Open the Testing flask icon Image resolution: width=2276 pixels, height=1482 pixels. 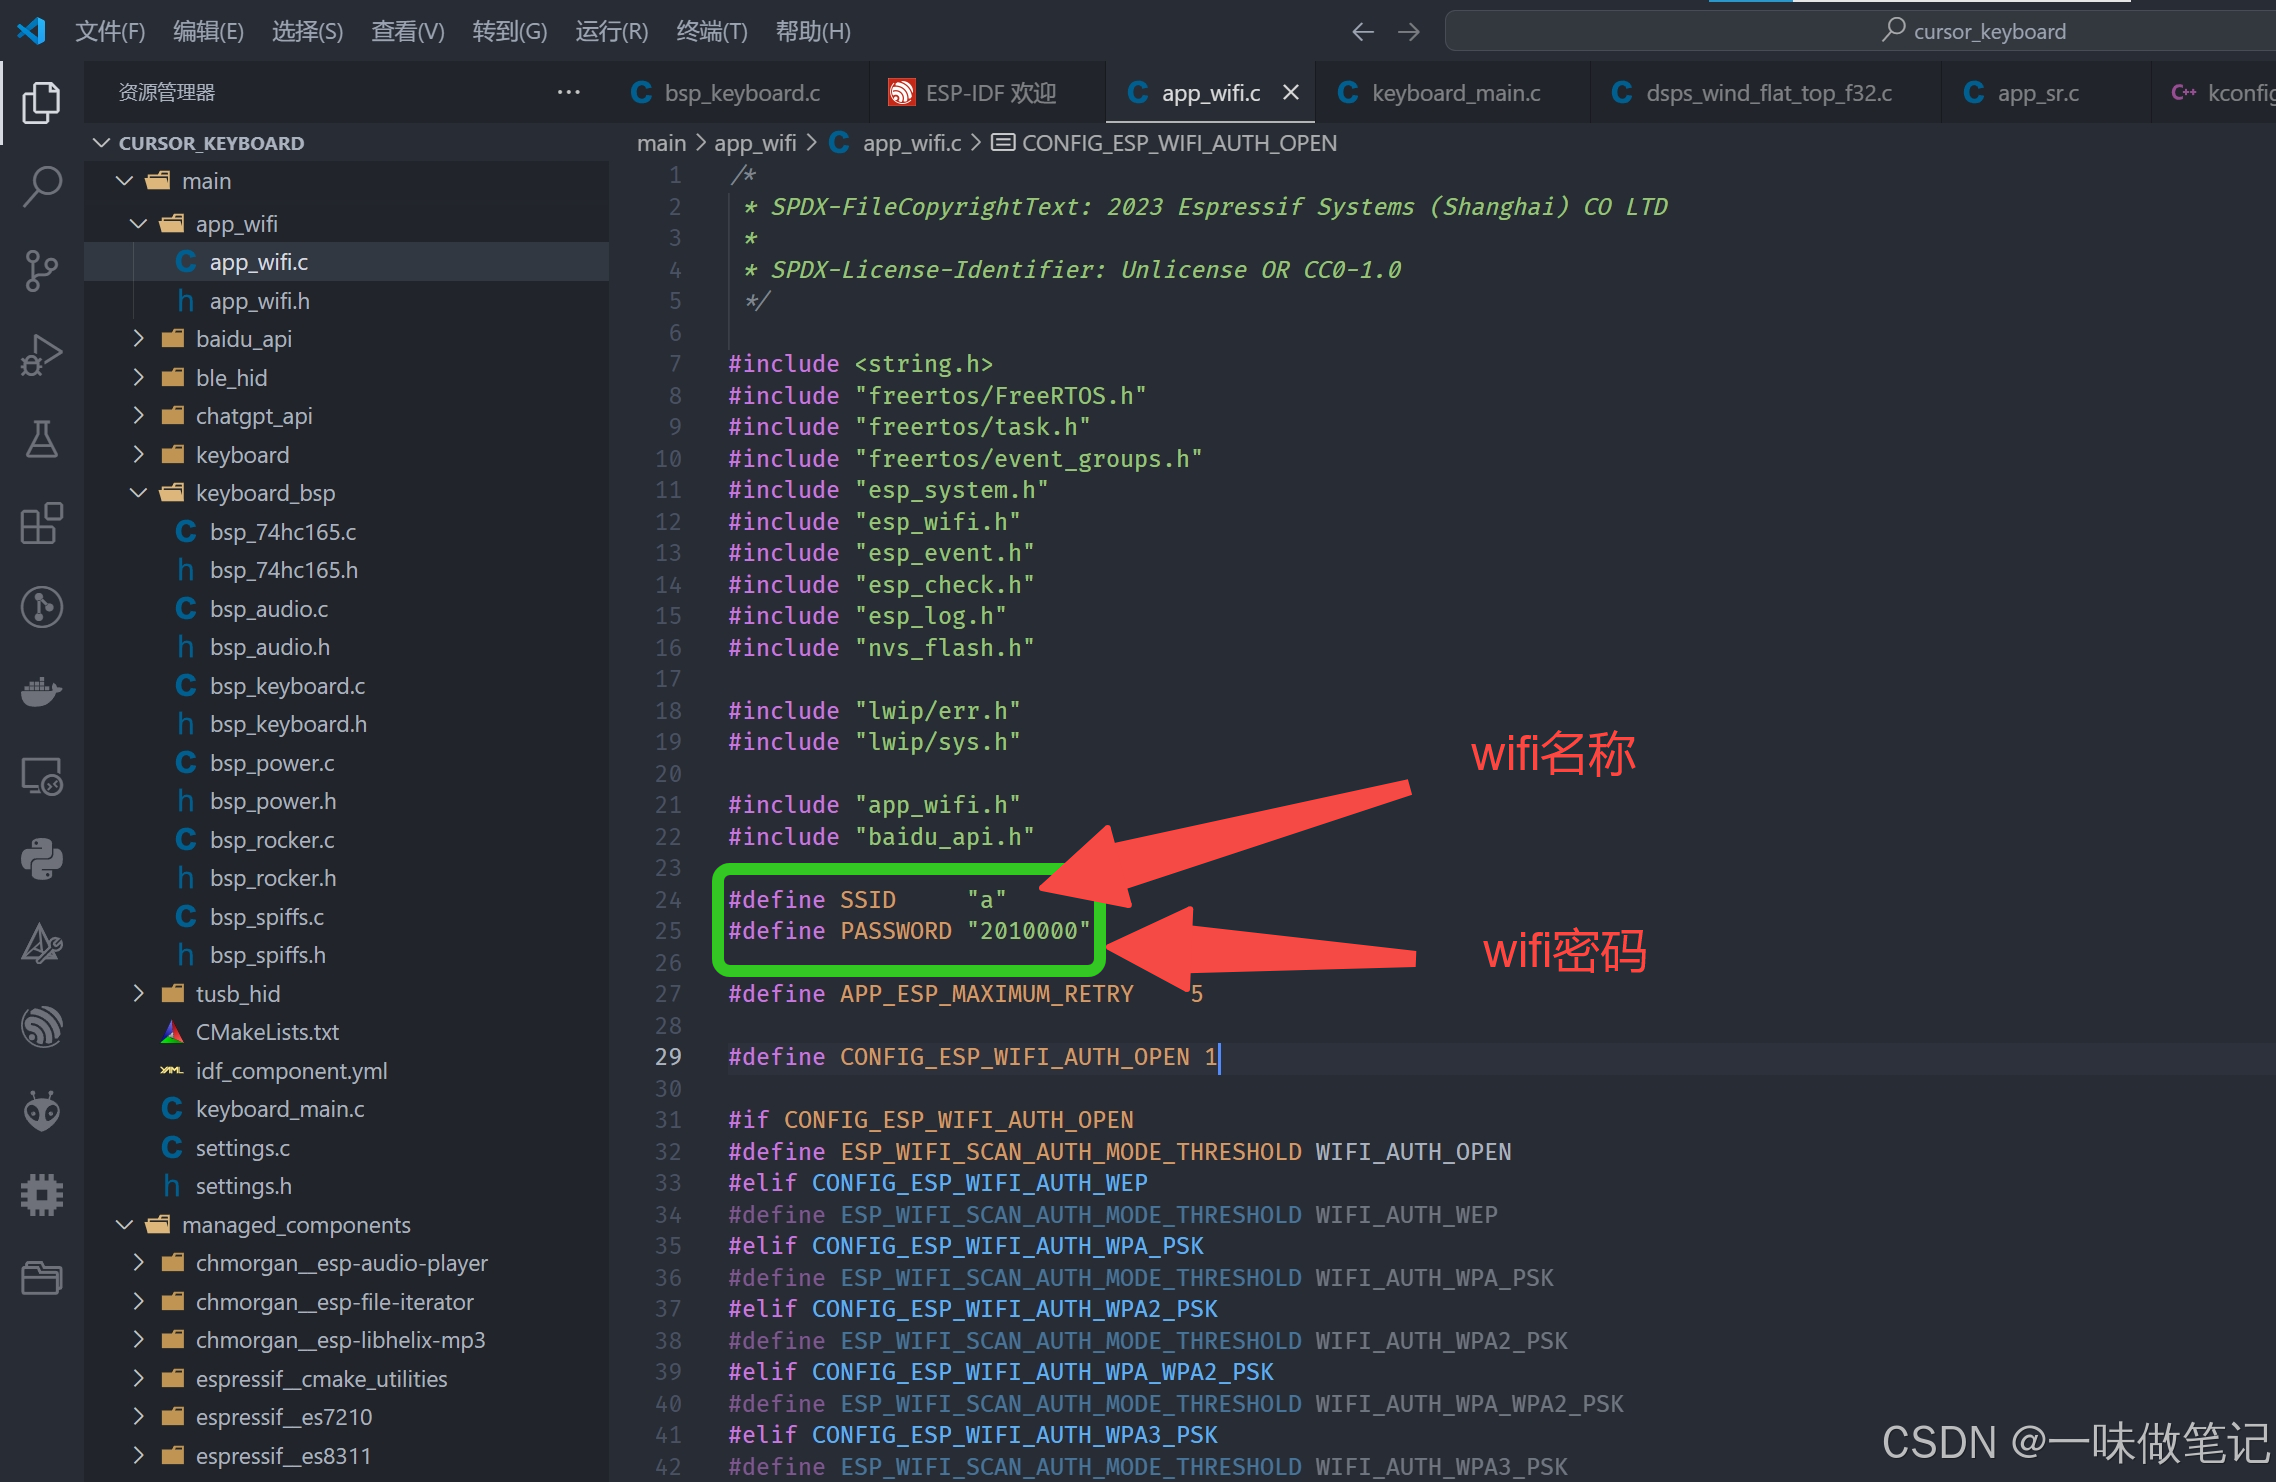41,439
